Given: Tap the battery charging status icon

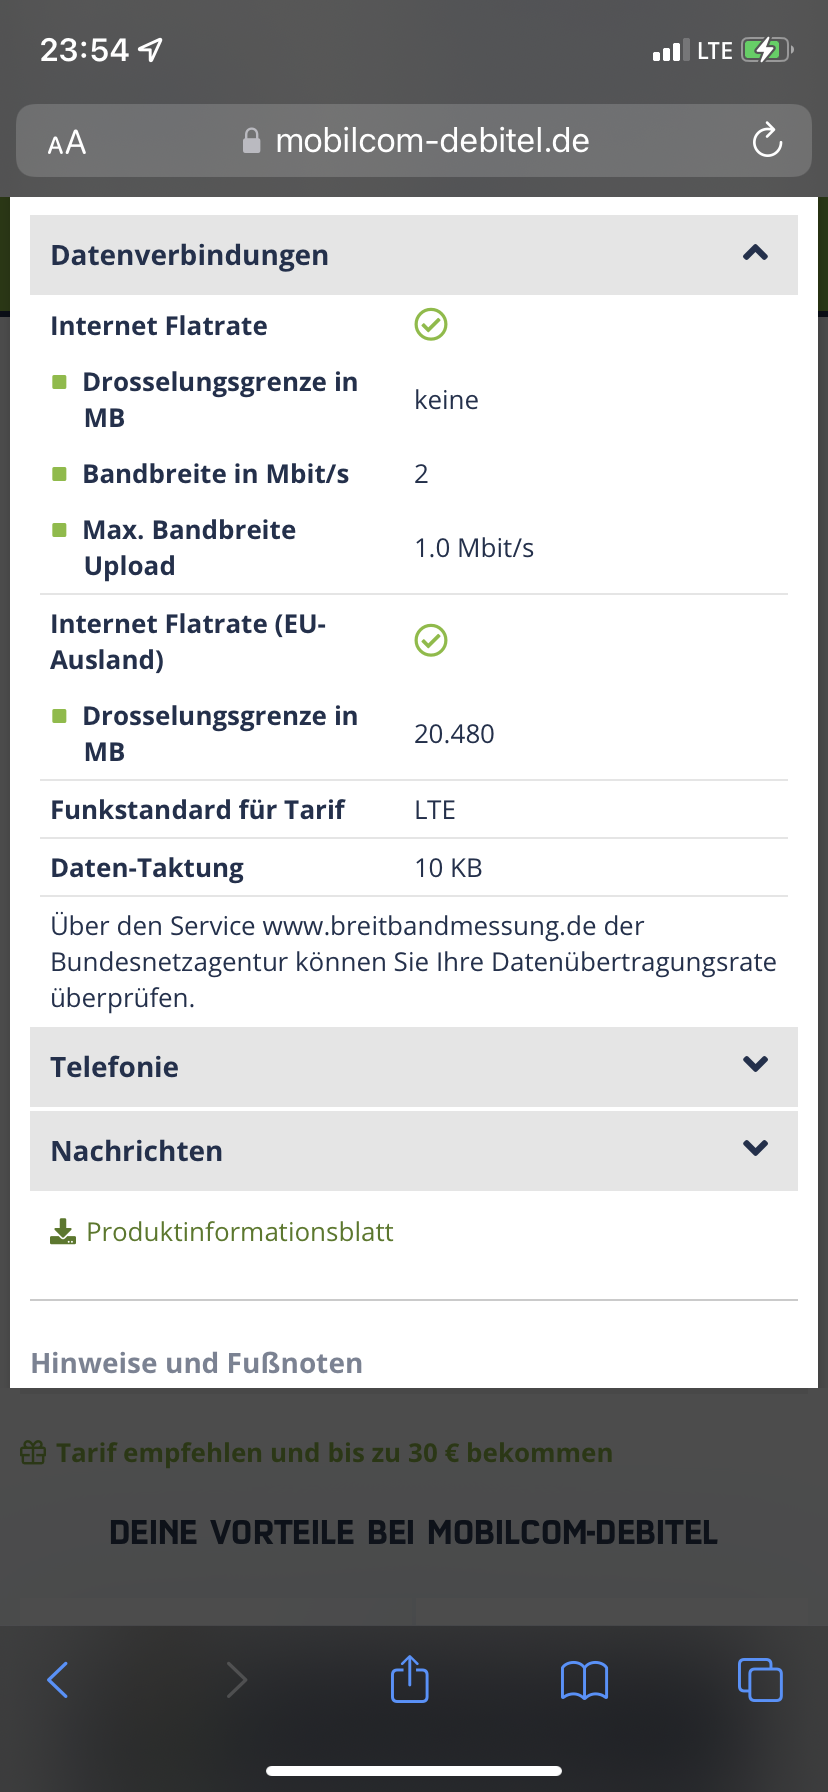Looking at the screenshot, I should 767,50.
